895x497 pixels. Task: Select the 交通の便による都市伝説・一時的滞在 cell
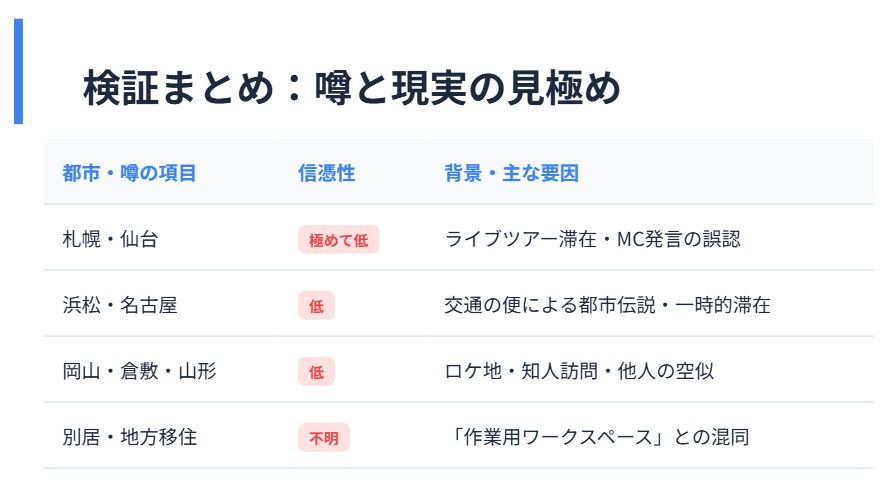pos(607,305)
